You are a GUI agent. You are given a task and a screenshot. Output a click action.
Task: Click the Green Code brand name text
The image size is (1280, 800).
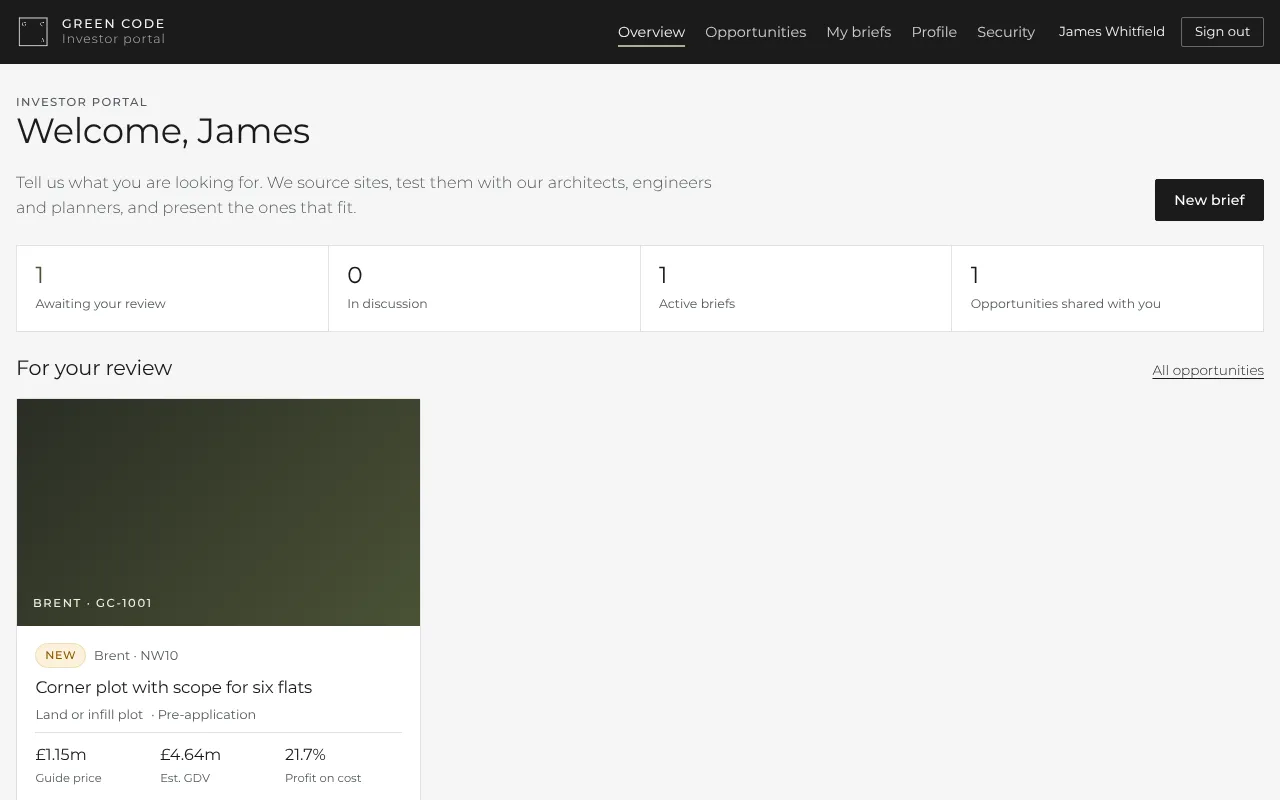pyautogui.click(x=114, y=23)
